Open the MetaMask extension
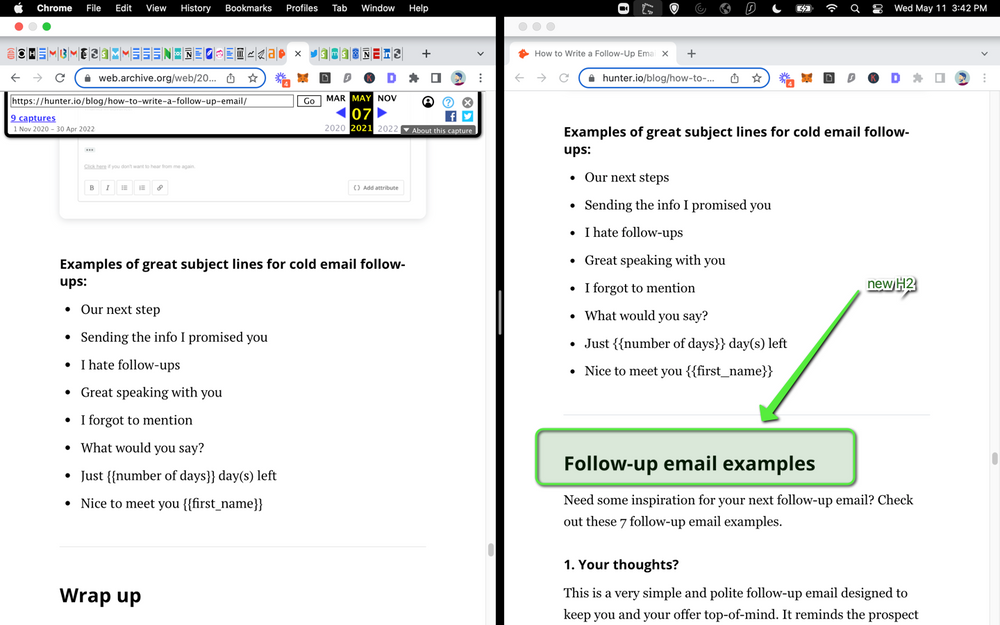 [304, 78]
